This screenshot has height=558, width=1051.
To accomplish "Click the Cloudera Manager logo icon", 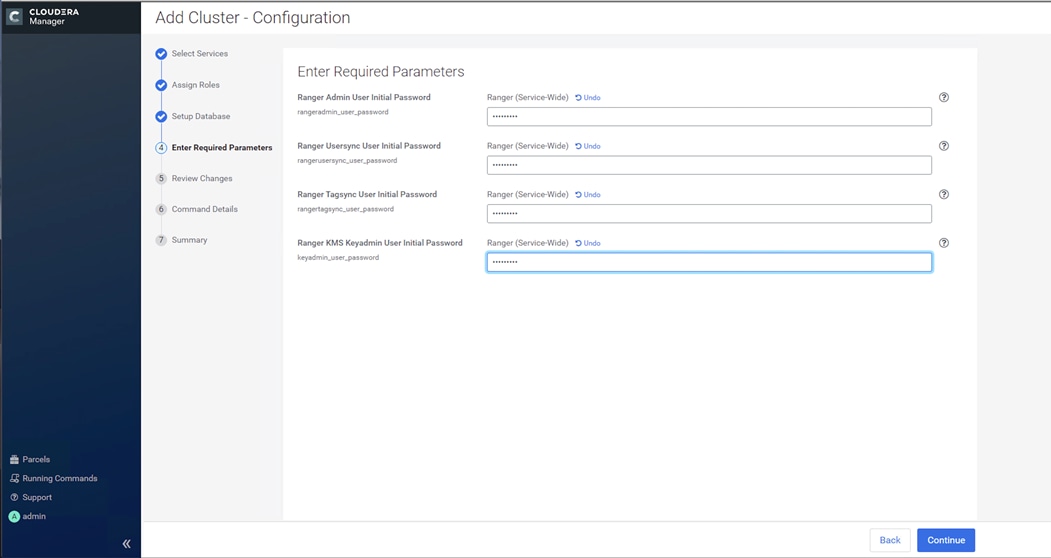I will [14, 17].
